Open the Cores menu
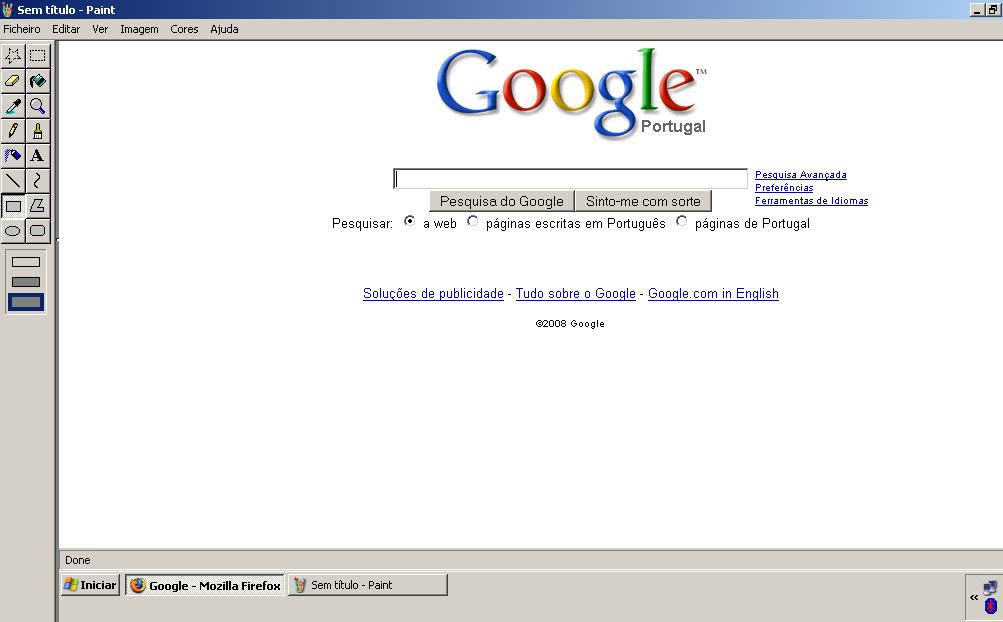 tap(184, 29)
